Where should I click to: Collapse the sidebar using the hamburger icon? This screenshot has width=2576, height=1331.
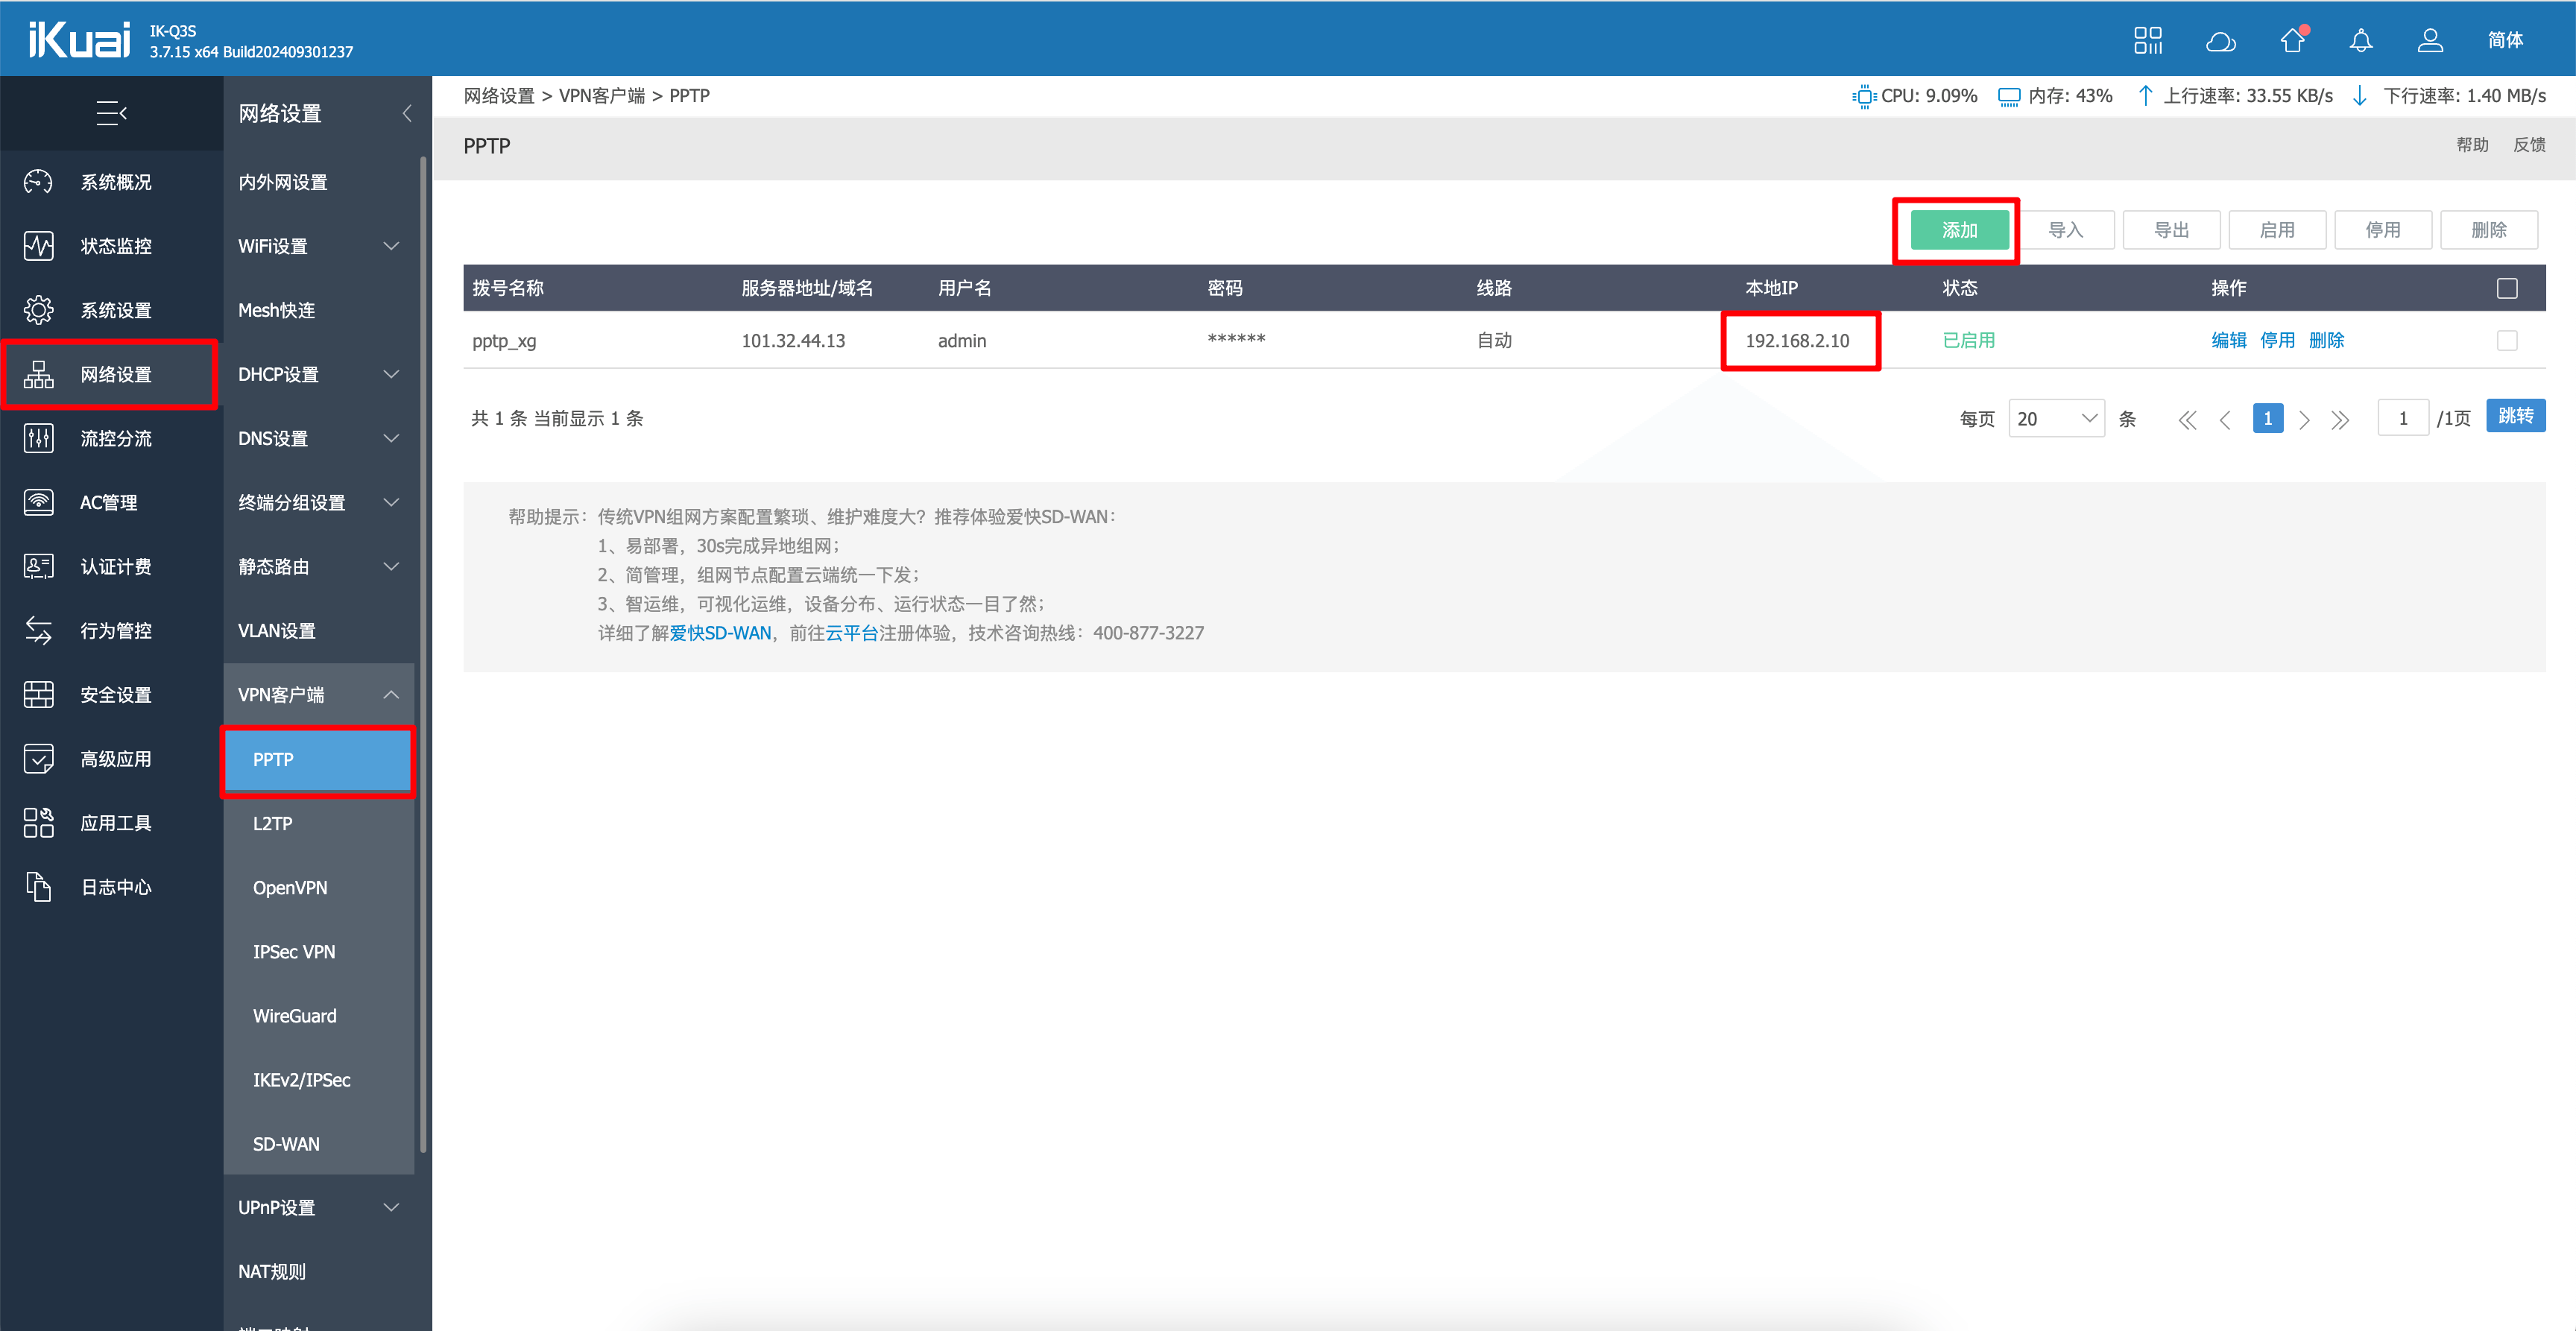(111, 113)
